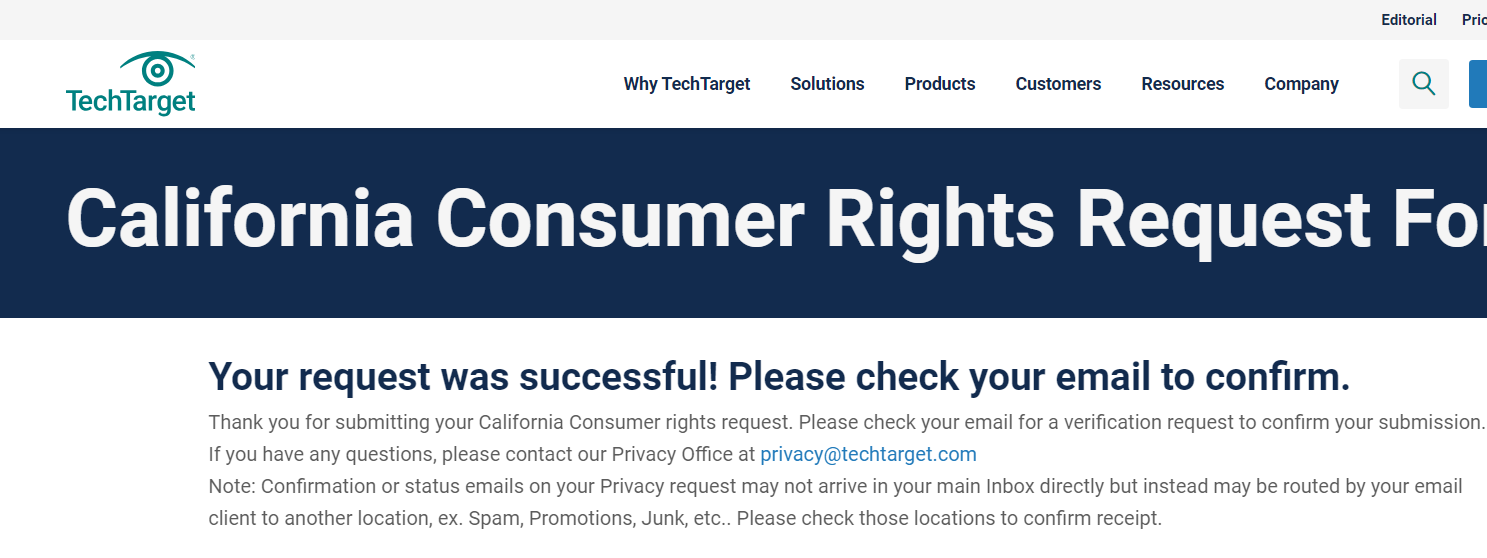The width and height of the screenshot is (1487, 558).
Task: Open the Solutions menu
Action: (x=827, y=84)
